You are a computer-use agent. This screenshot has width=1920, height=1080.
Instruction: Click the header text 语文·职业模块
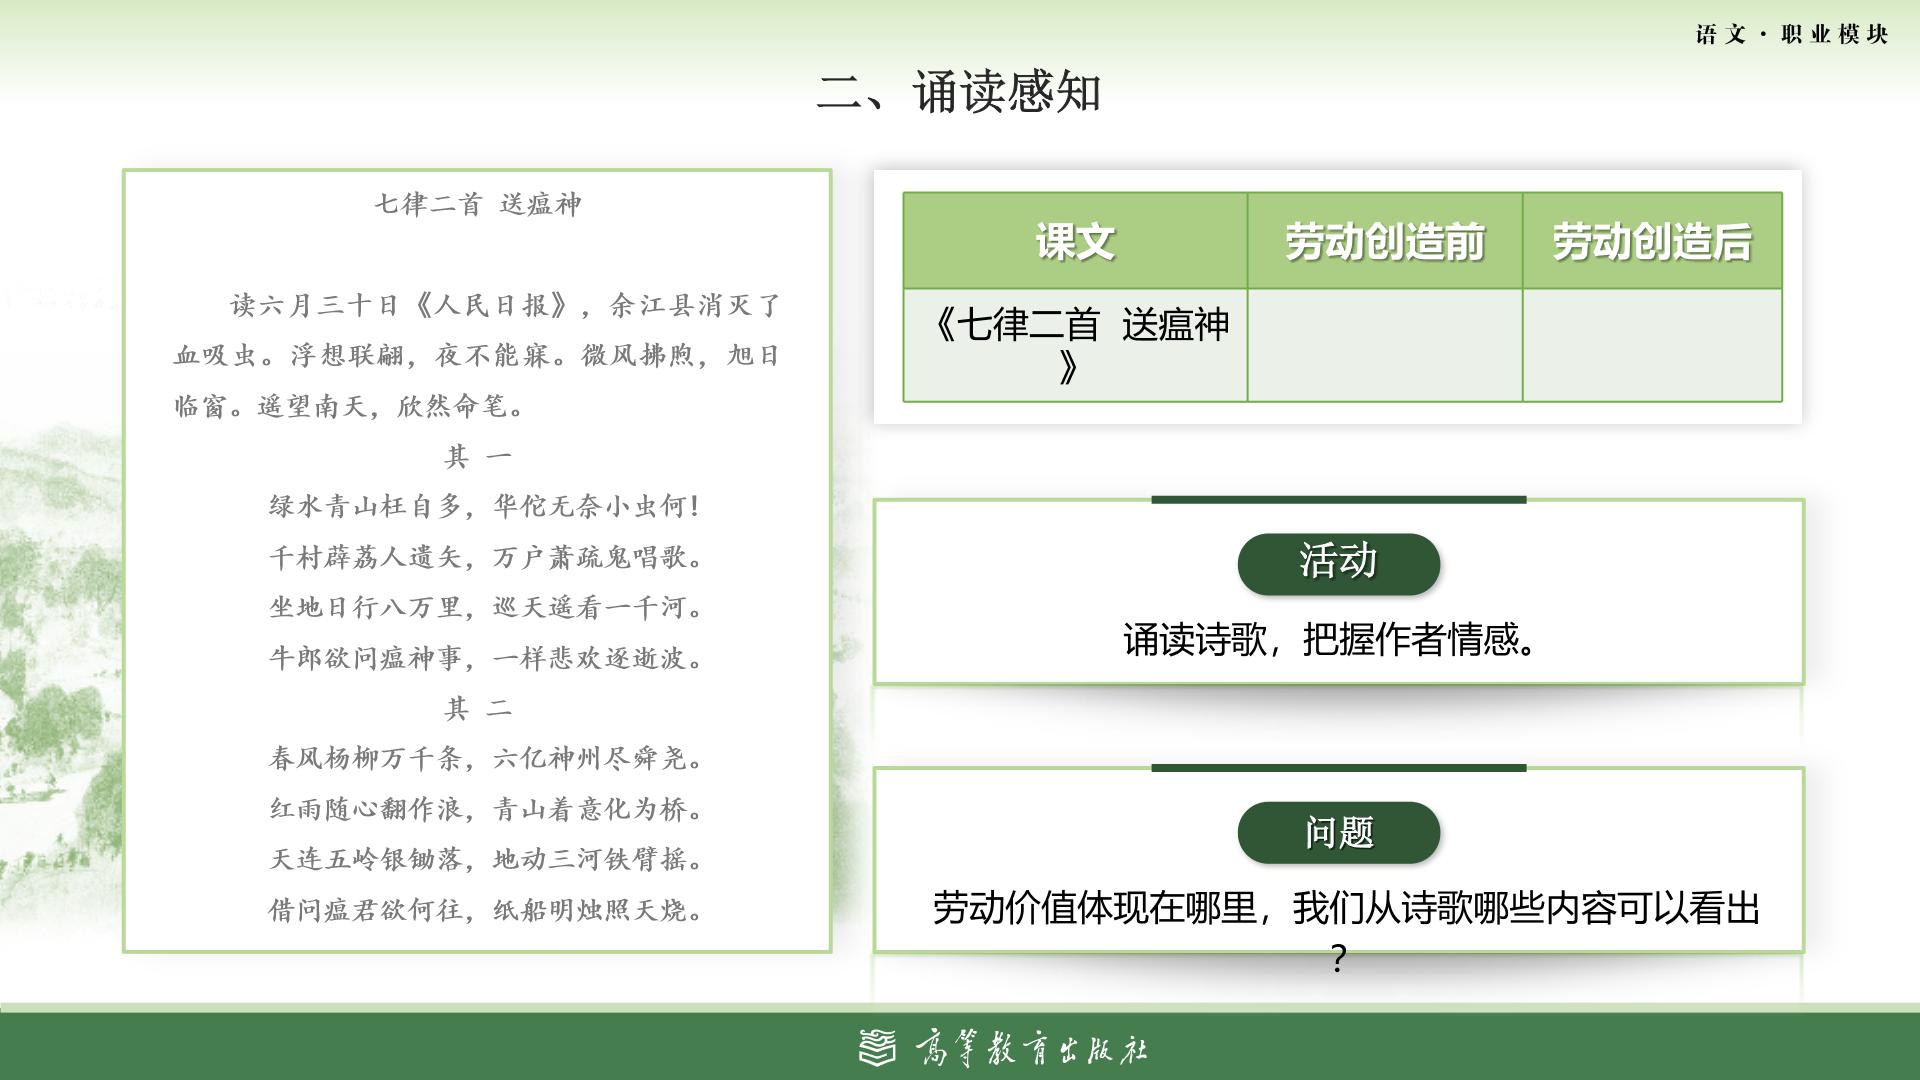pos(1791,34)
